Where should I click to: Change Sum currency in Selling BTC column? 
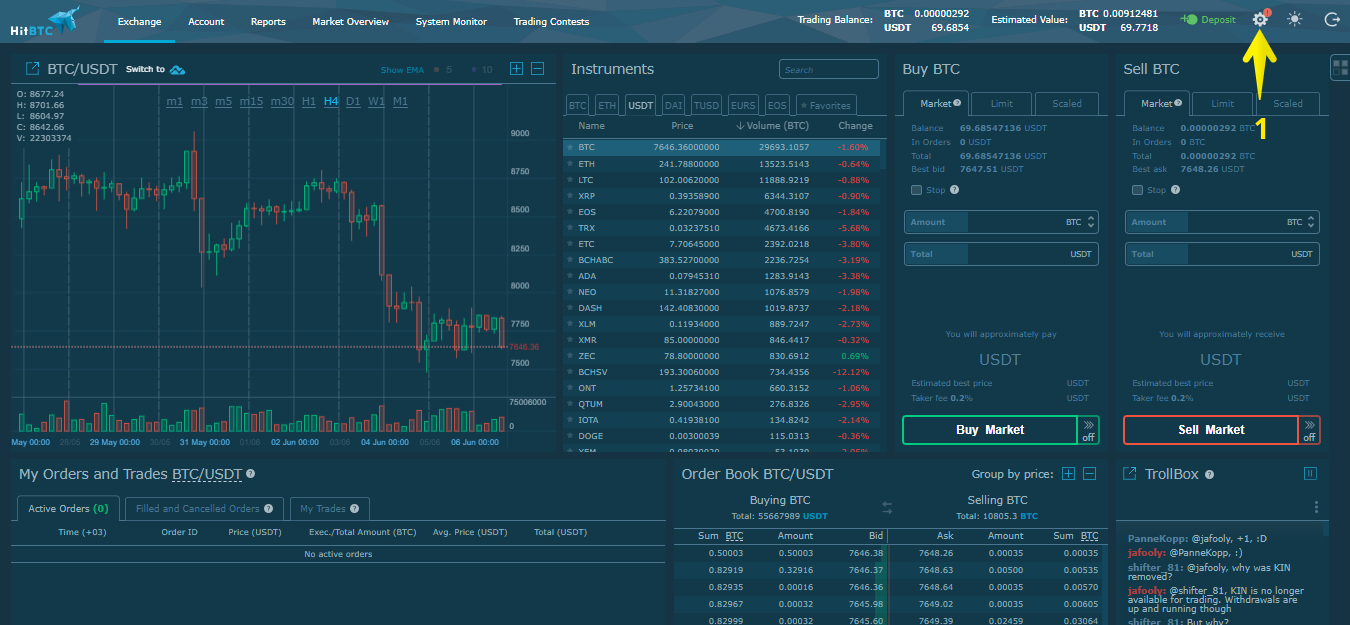[1089, 536]
